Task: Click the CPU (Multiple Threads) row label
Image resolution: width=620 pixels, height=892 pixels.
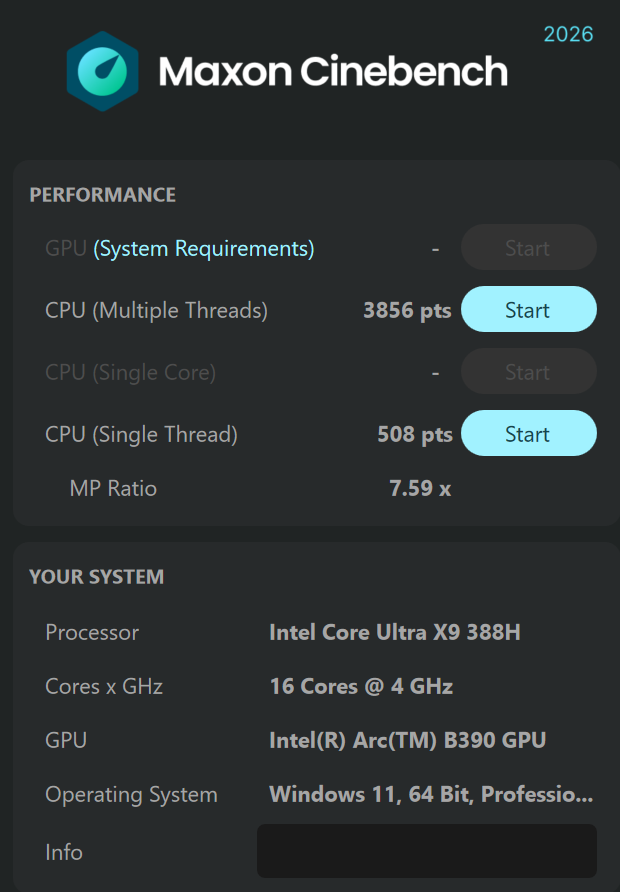Action: click(156, 310)
